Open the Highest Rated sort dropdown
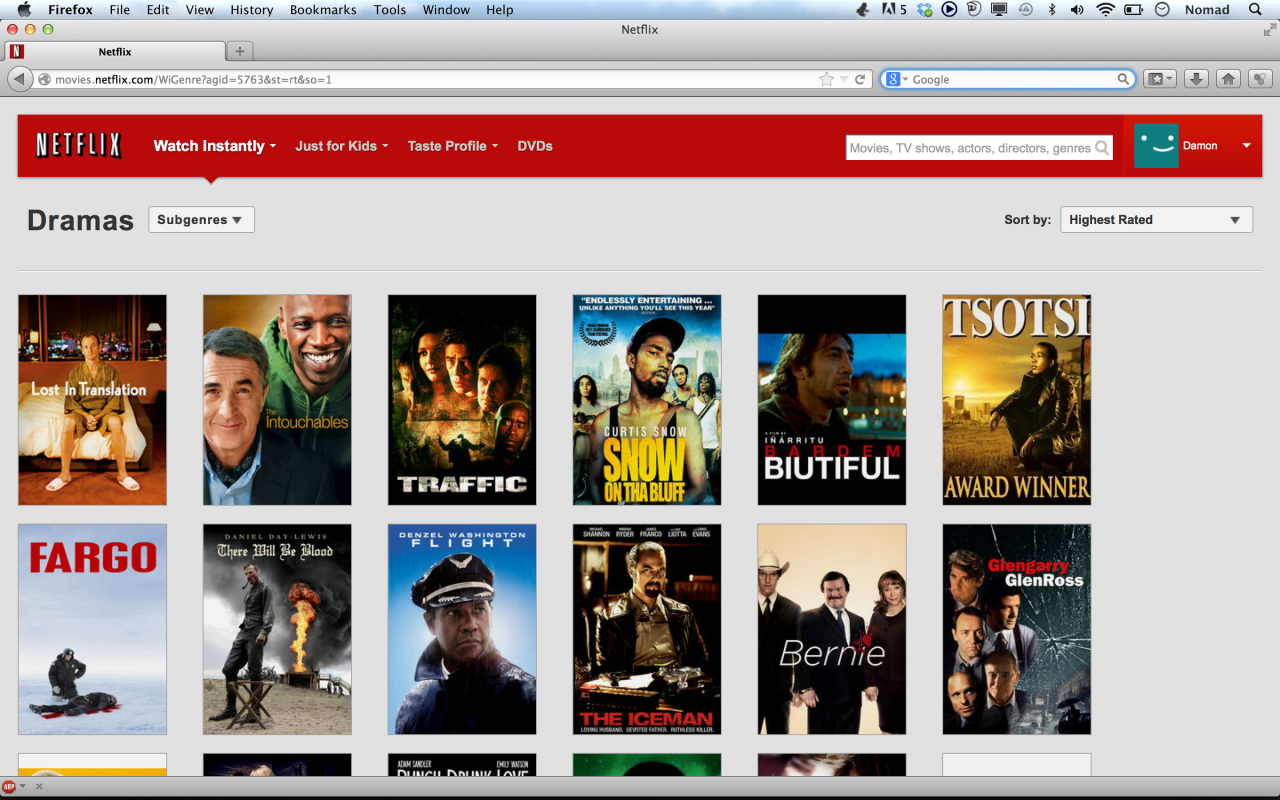1280x800 pixels. pyautogui.click(x=1155, y=220)
